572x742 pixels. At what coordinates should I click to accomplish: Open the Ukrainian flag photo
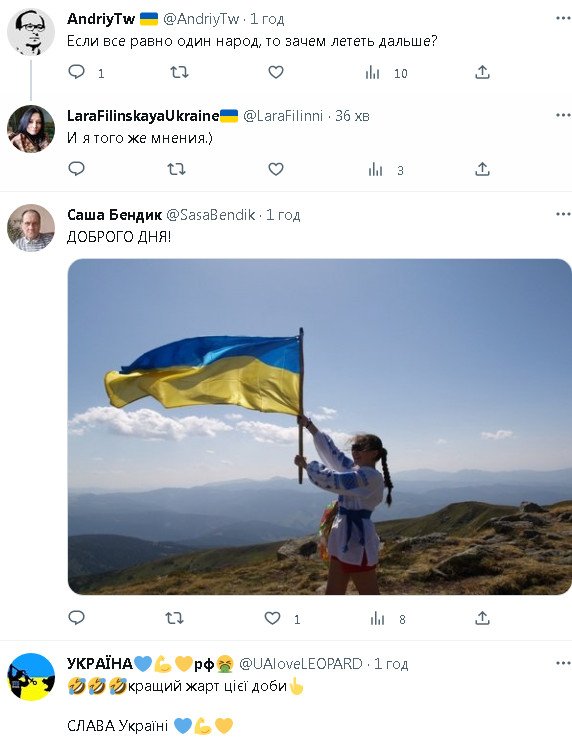[320, 426]
